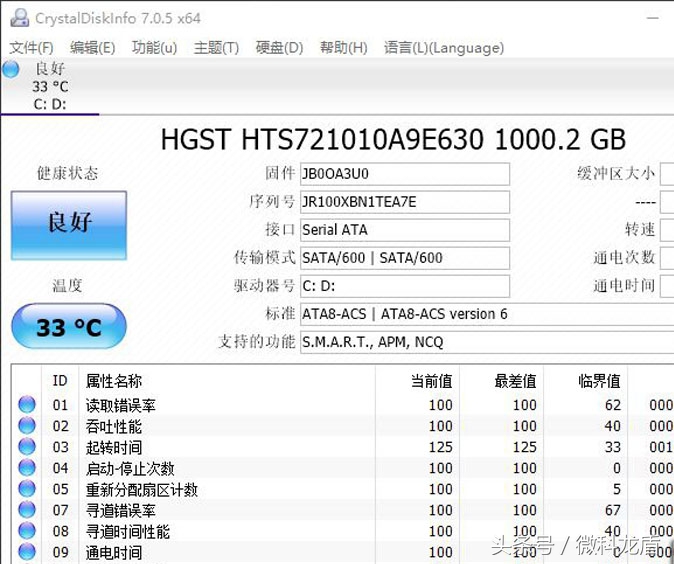Select the 读取错误率 attribute name
674x564 pixels.
coord(121,405)
